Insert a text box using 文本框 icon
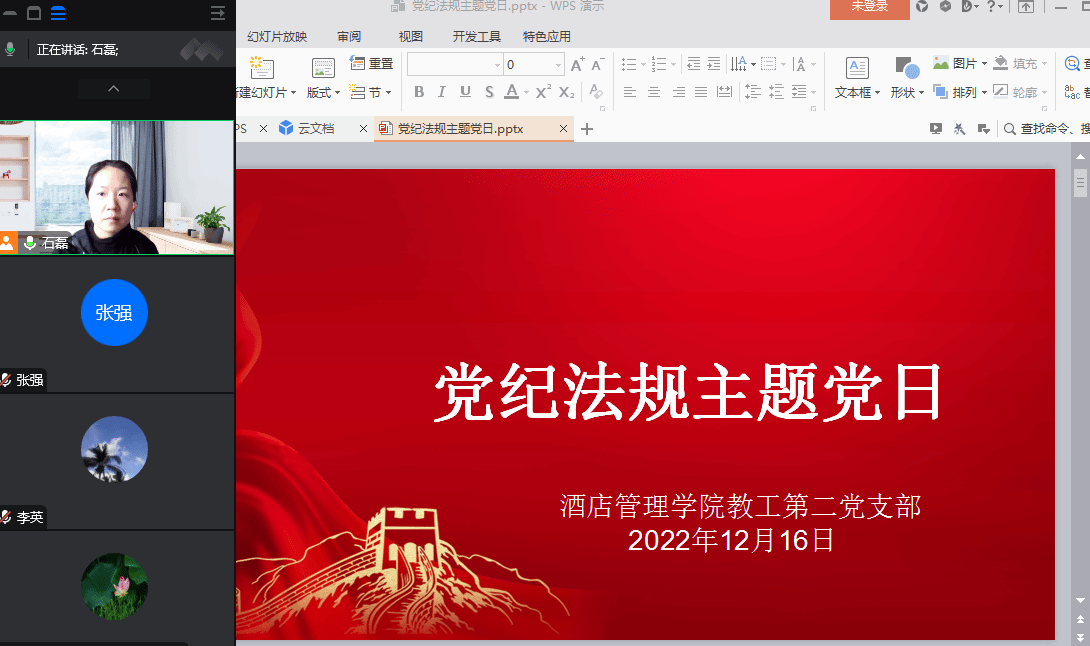Viewport: 1090px width, 646px height. point(857,68)
